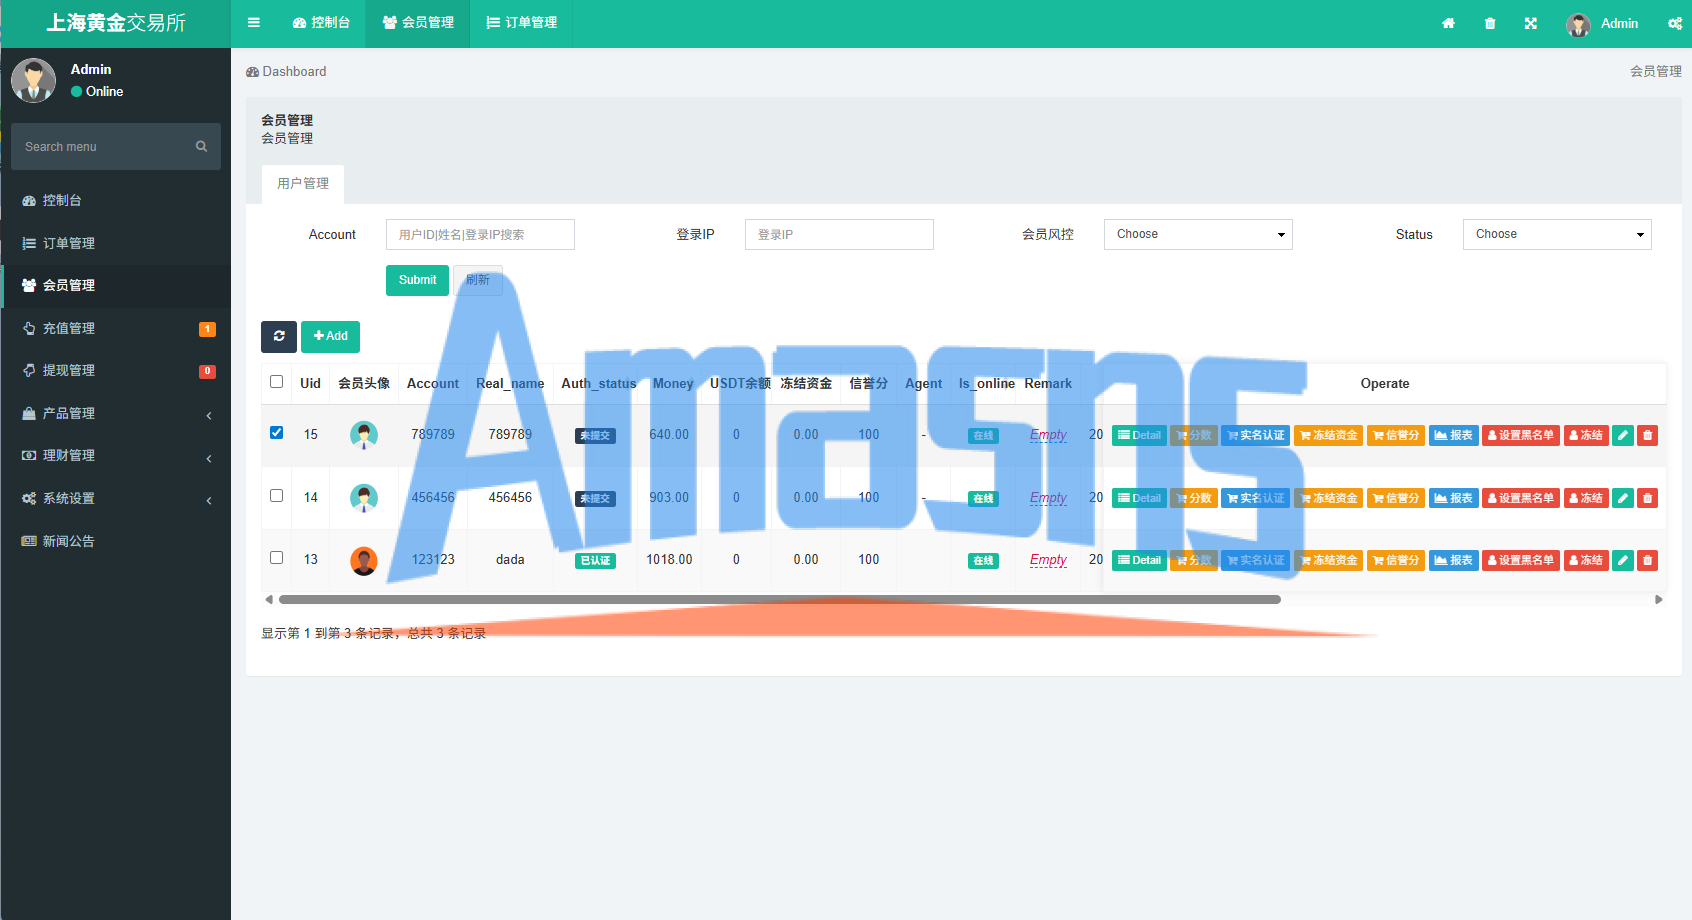Check the checkbox for Uid 14 row
The width and height of the screenshot is (1692, 920).
pos(277,496)
